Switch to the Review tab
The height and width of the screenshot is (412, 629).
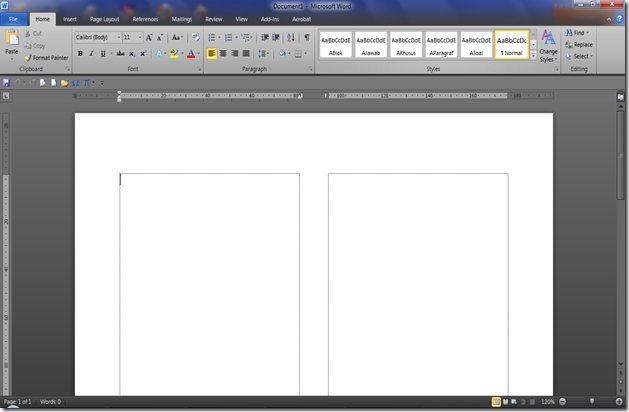click(213, 19)
